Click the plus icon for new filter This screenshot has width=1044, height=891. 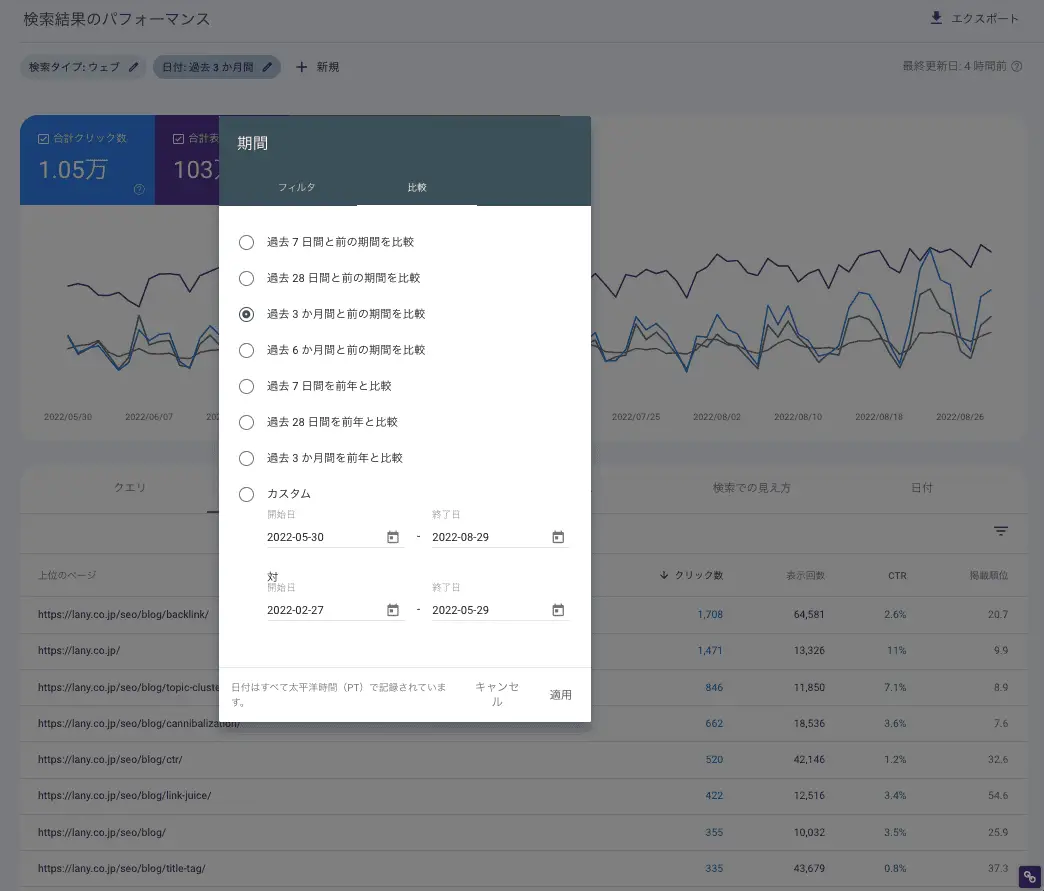pos(302,67)
